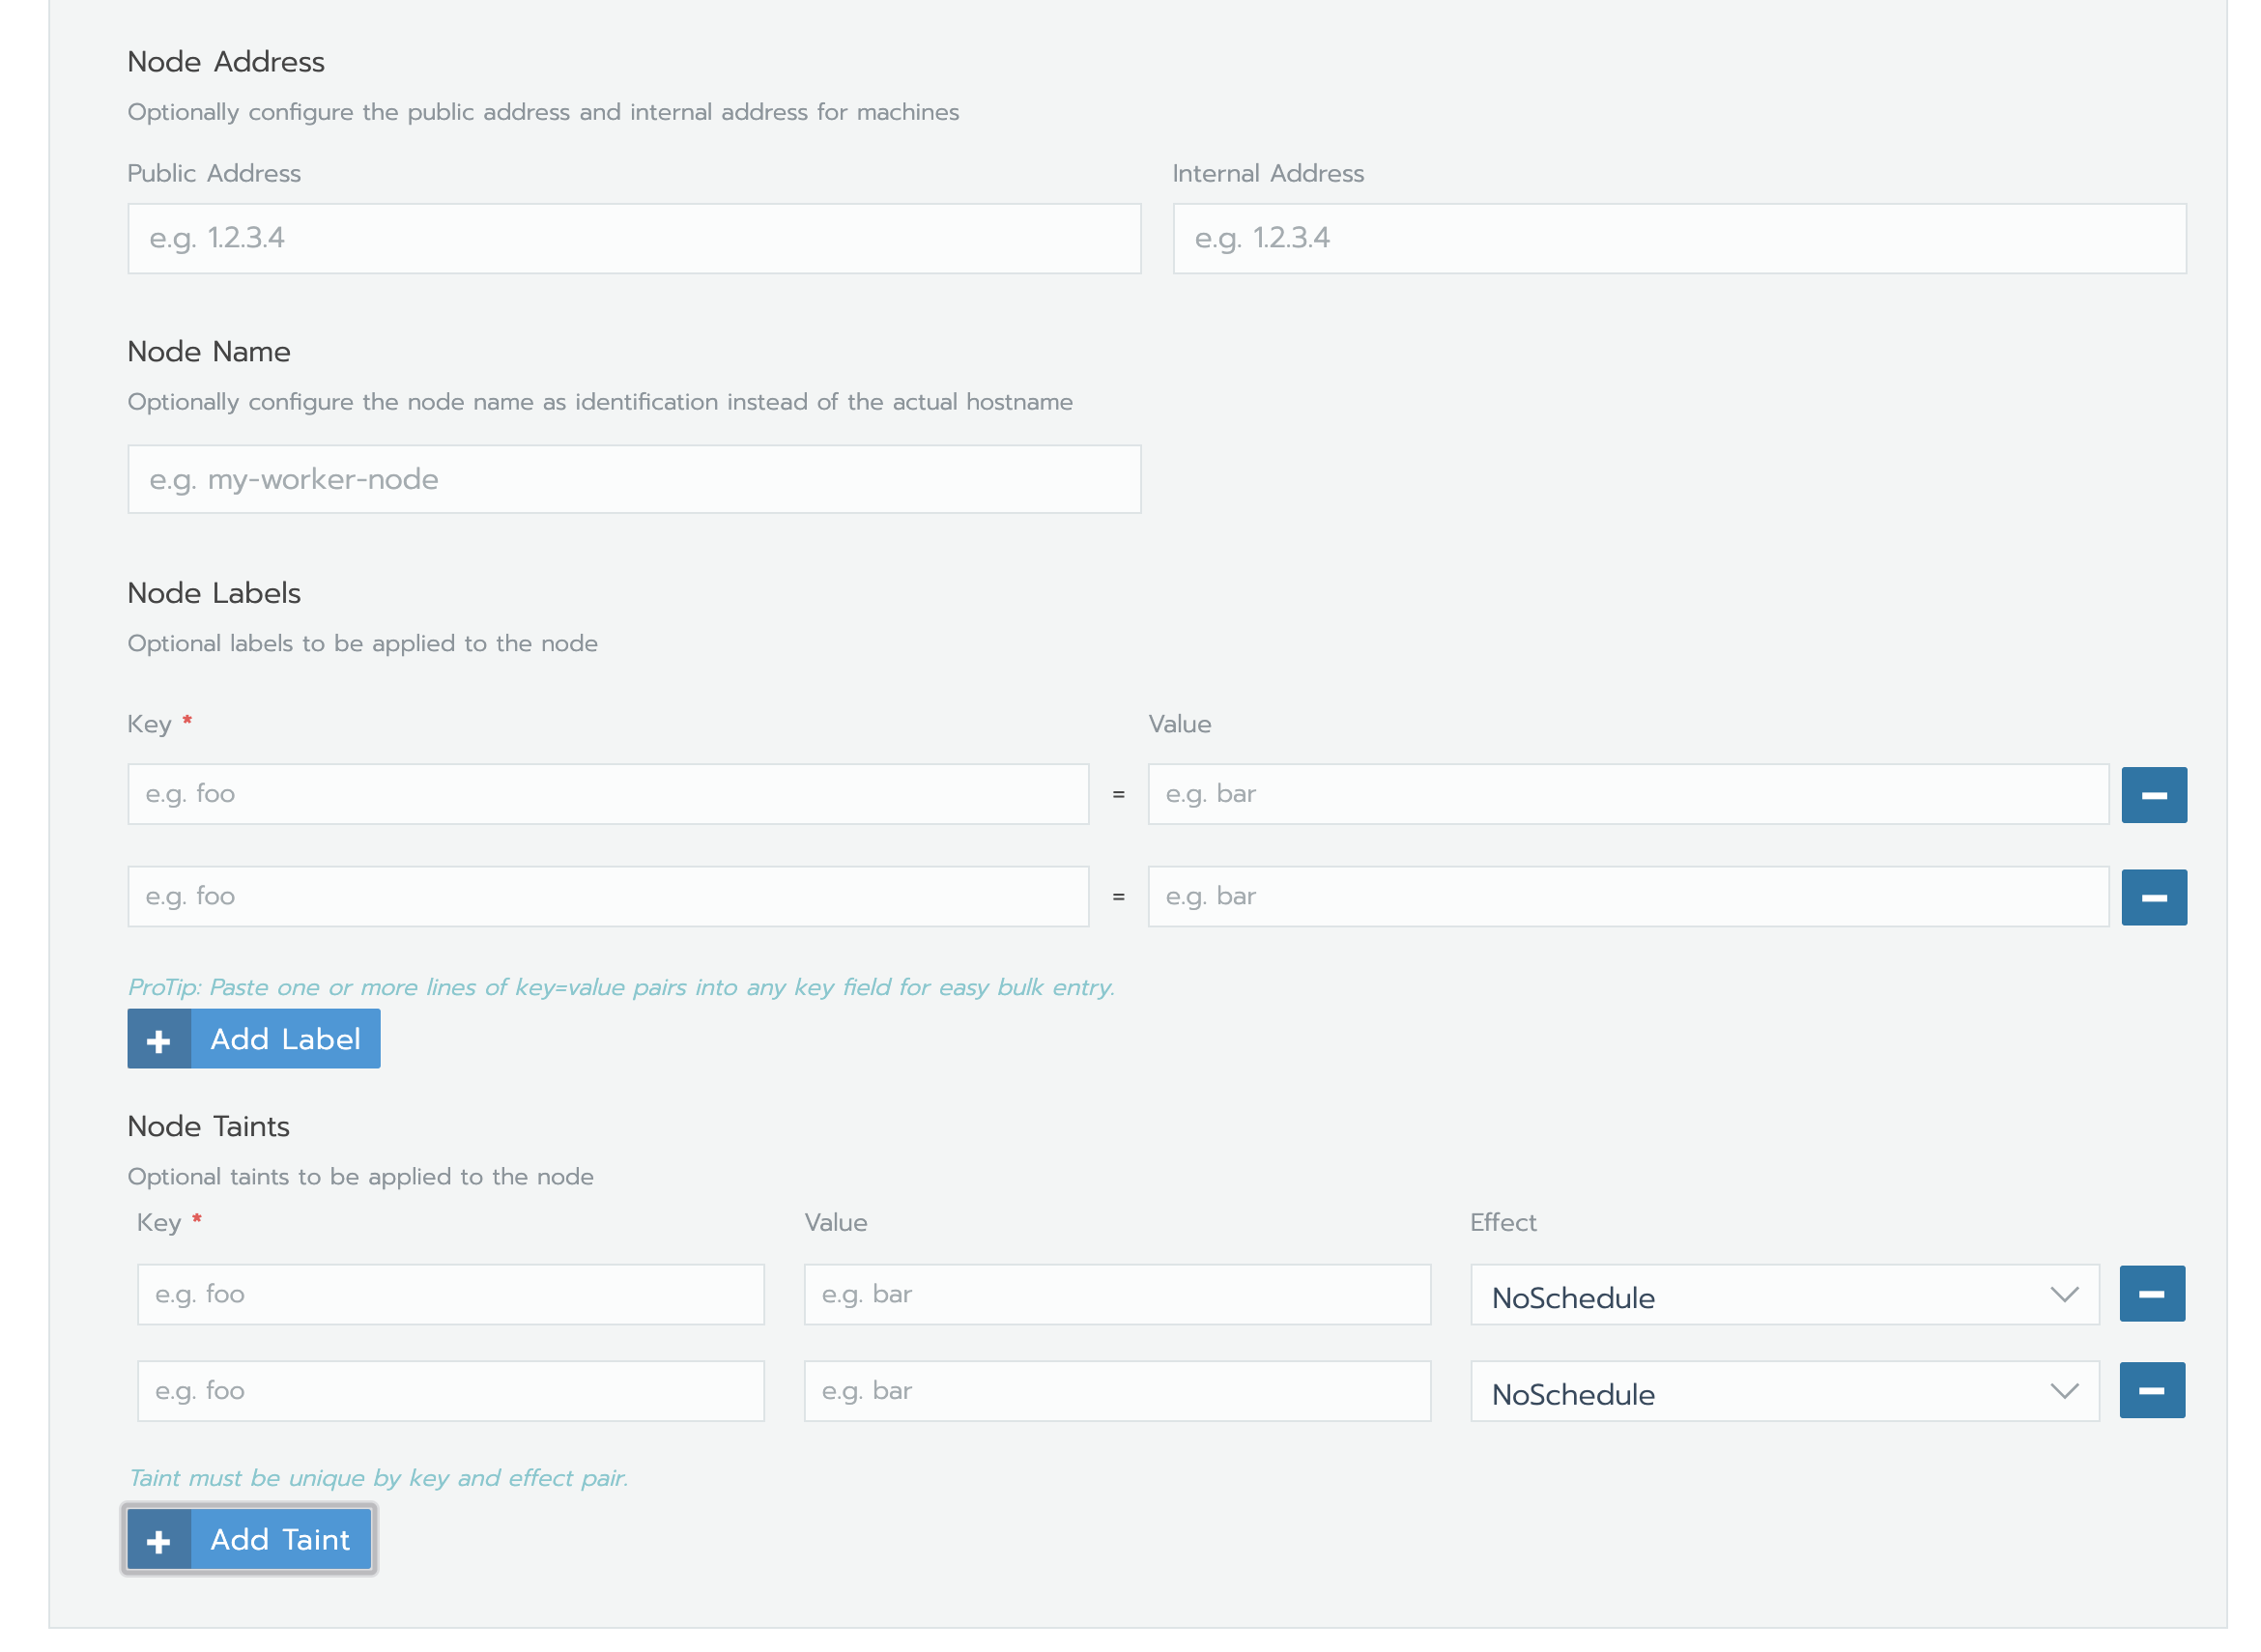Remove the first Node Taint row
The height and width of the screenshot is (1652, 2261).
pyautogui.click(x=2151, y=1293)
